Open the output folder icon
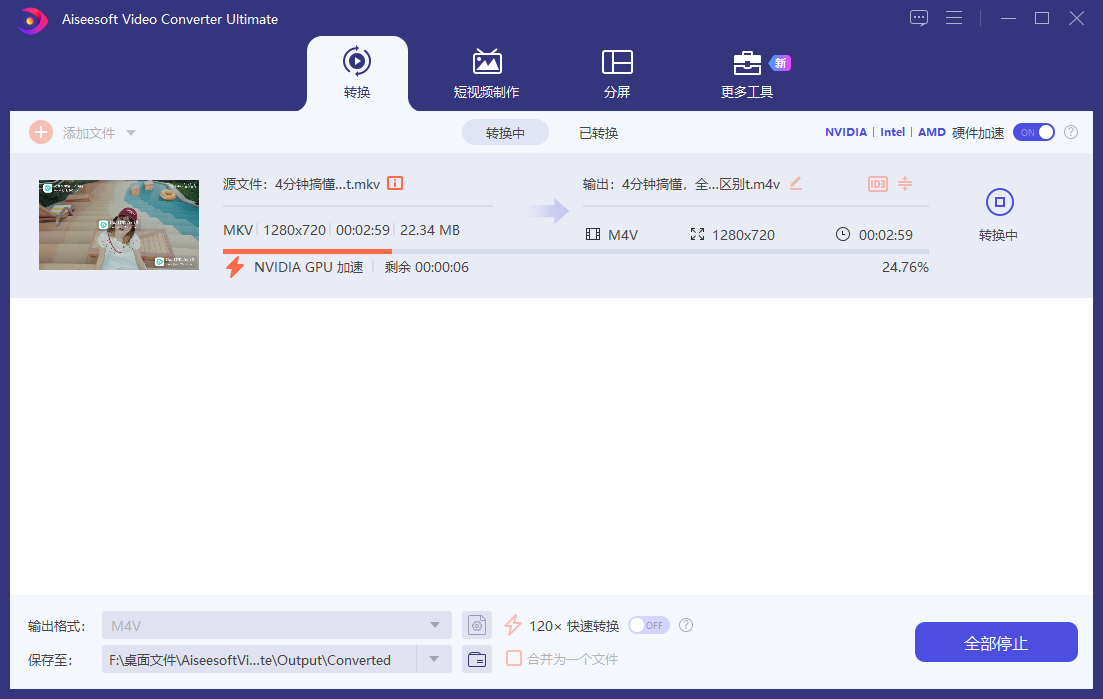This screenshot has width=1103, height=699. (x=477, y=659)
